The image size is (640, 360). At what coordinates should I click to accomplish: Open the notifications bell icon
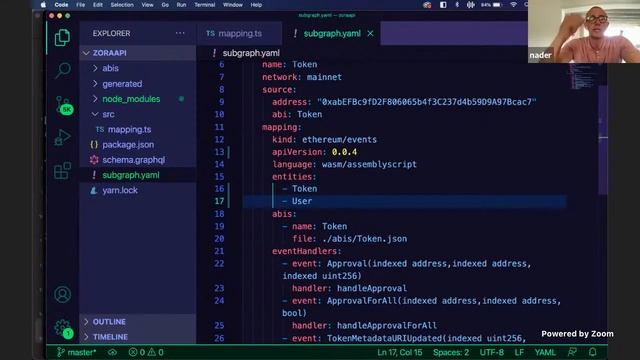coord(592,352)
